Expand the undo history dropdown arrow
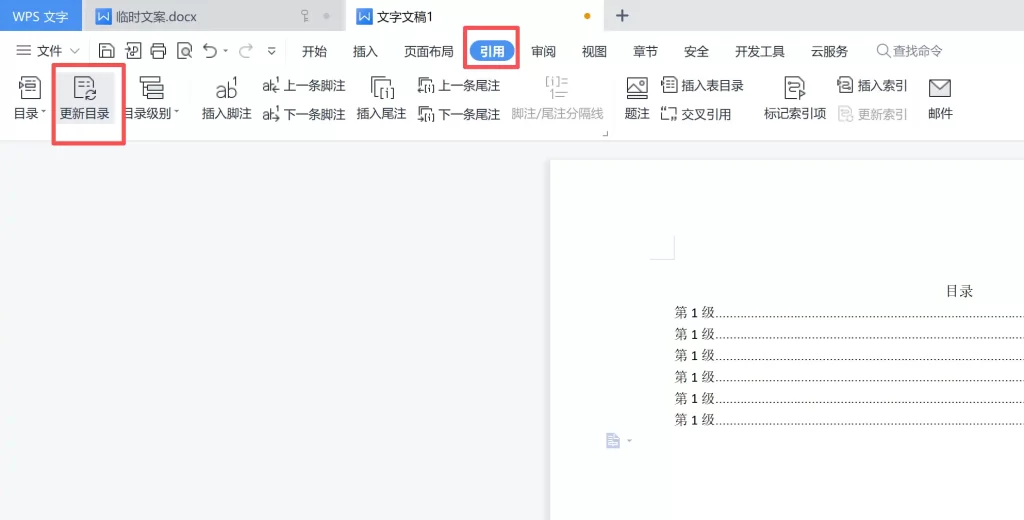The height and width of the screenshot is (520, 1024). pos(225,51)
